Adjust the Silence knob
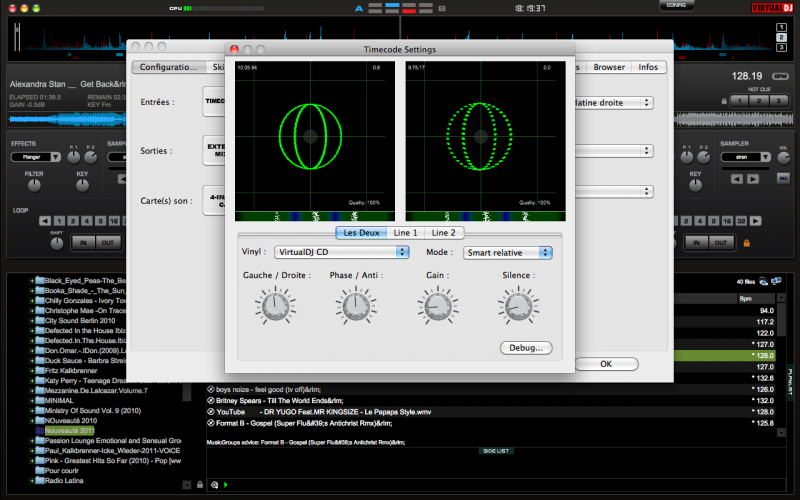This screenshot has width=800, height=500. click(518, 305)
